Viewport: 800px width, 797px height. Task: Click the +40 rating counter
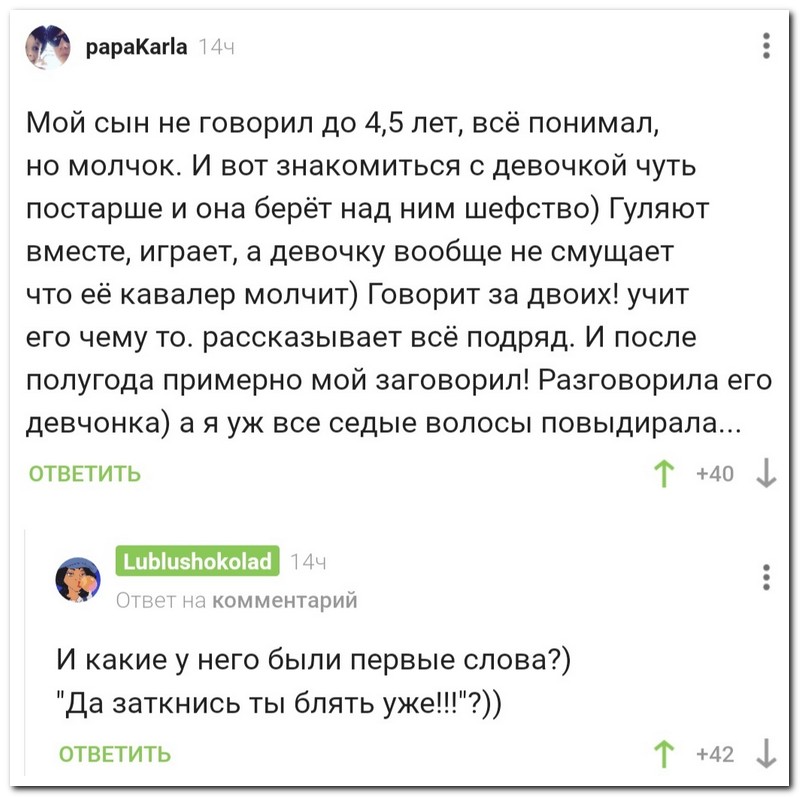point(715,474)
